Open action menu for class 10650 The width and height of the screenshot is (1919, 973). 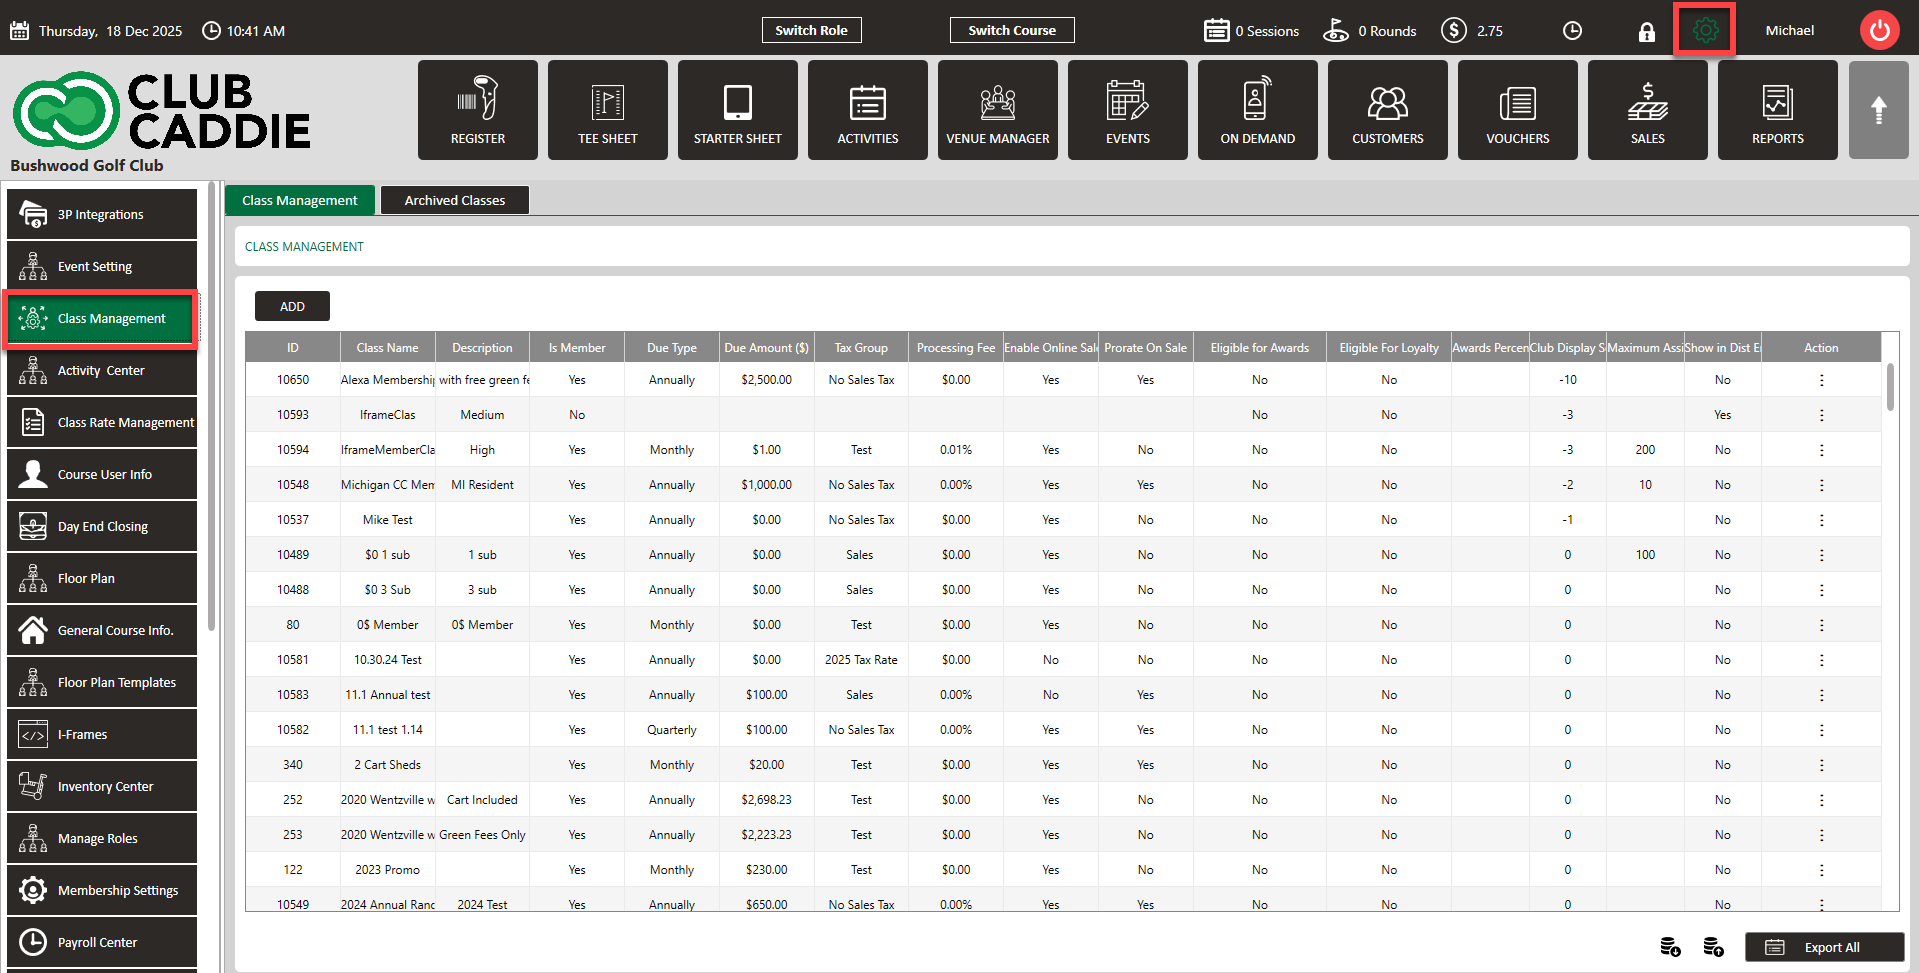tap(1821, 380)
